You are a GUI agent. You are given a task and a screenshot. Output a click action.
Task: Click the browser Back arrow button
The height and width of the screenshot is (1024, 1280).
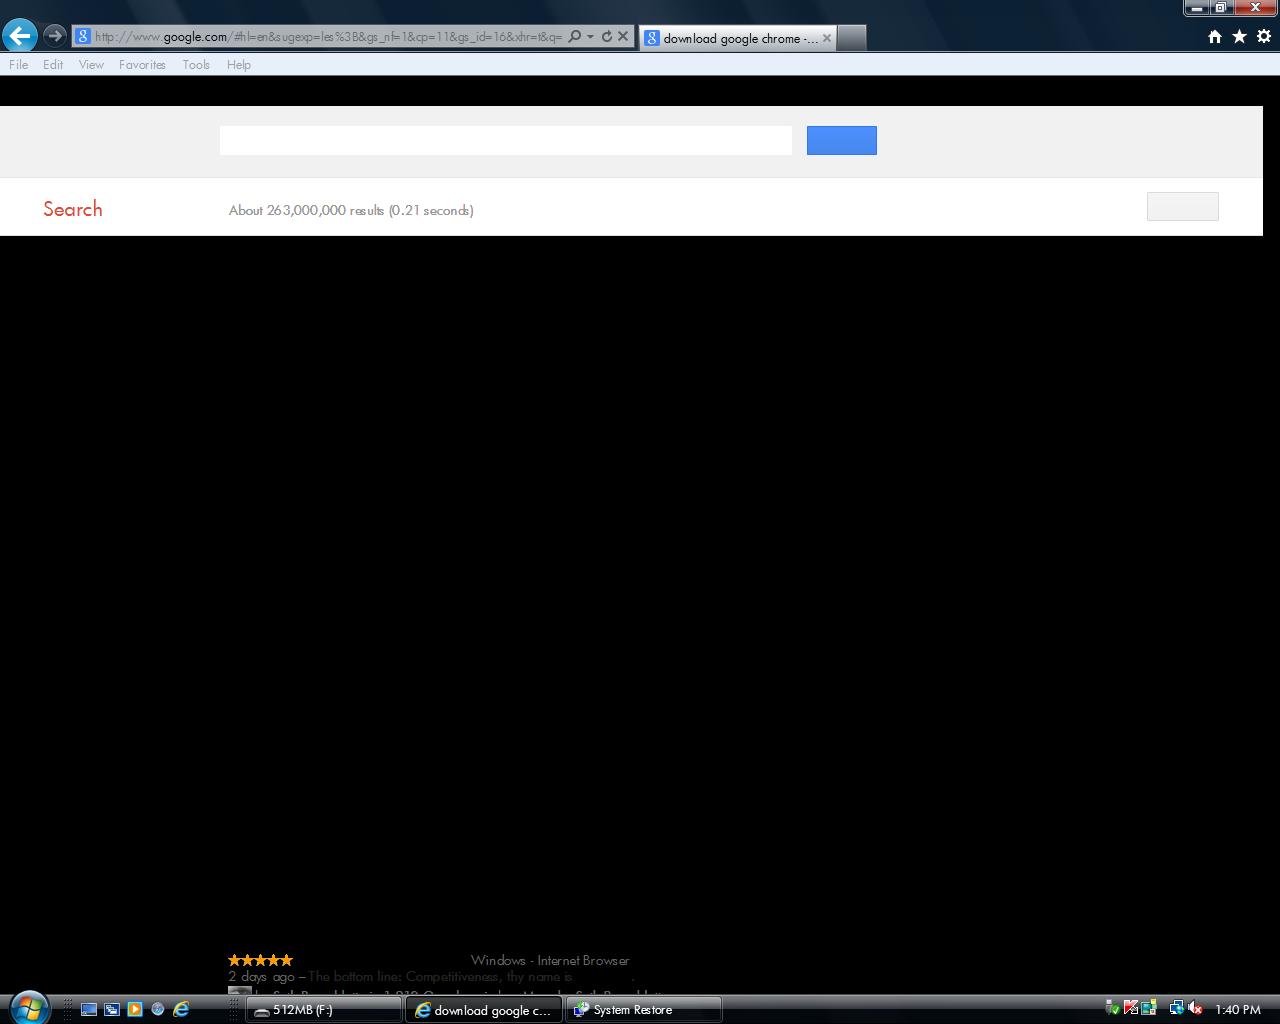(20, 36)
